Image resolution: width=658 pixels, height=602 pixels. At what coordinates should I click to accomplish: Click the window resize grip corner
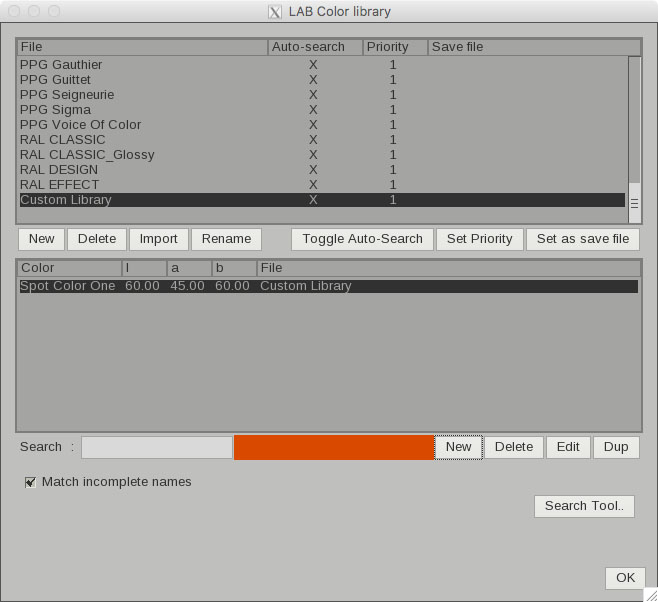tap(650, 594)
